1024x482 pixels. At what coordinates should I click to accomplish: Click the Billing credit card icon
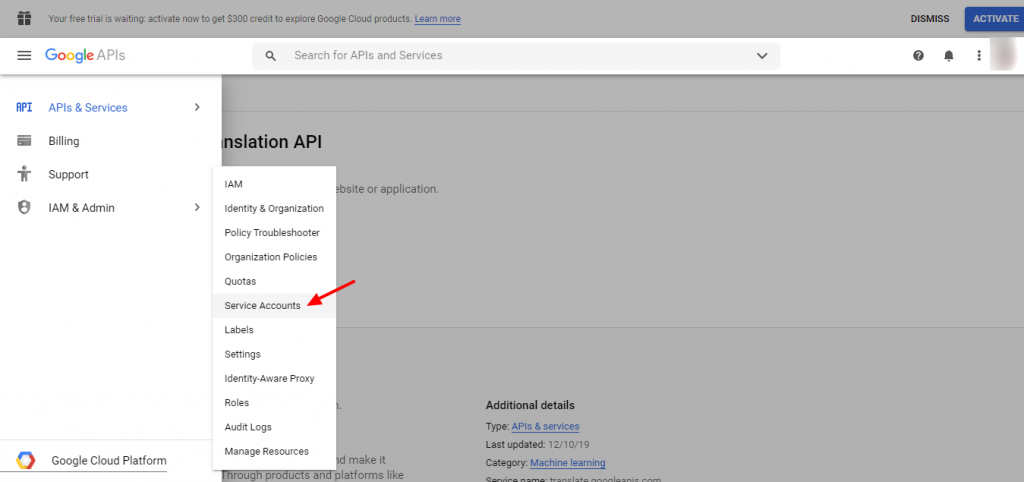[24, 140]
